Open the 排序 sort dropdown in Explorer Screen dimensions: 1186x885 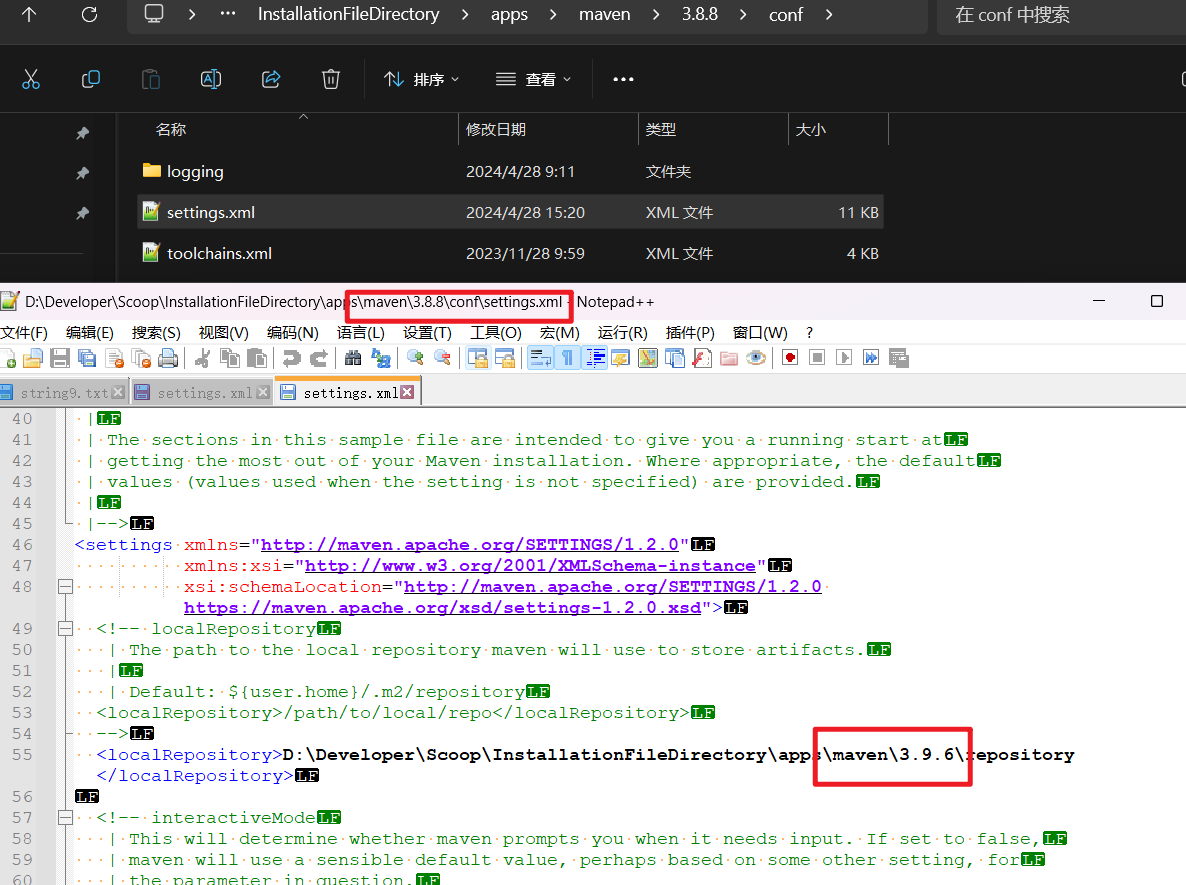click(421, 79)
